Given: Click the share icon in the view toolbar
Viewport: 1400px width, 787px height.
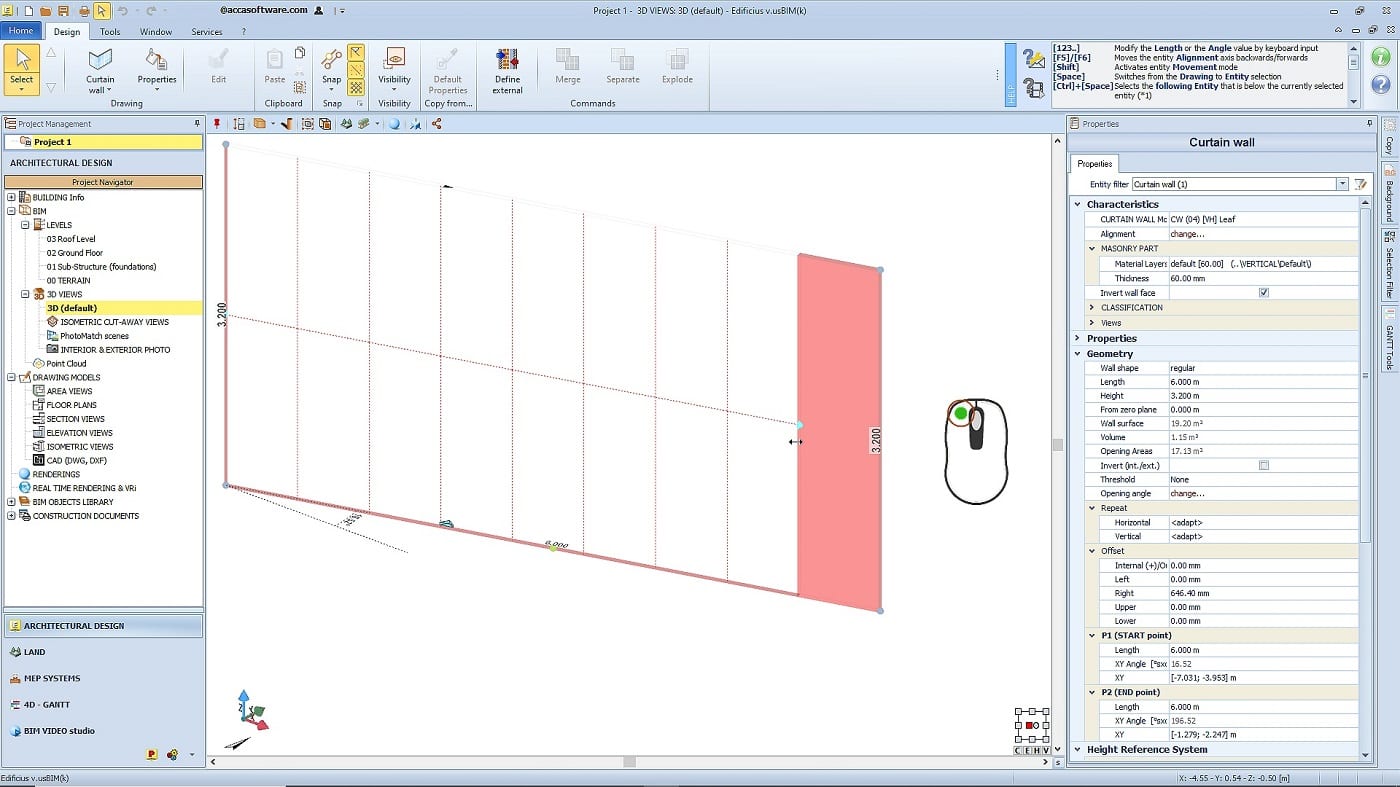Looking at the screenshot, I should click(x=437, y=124).
